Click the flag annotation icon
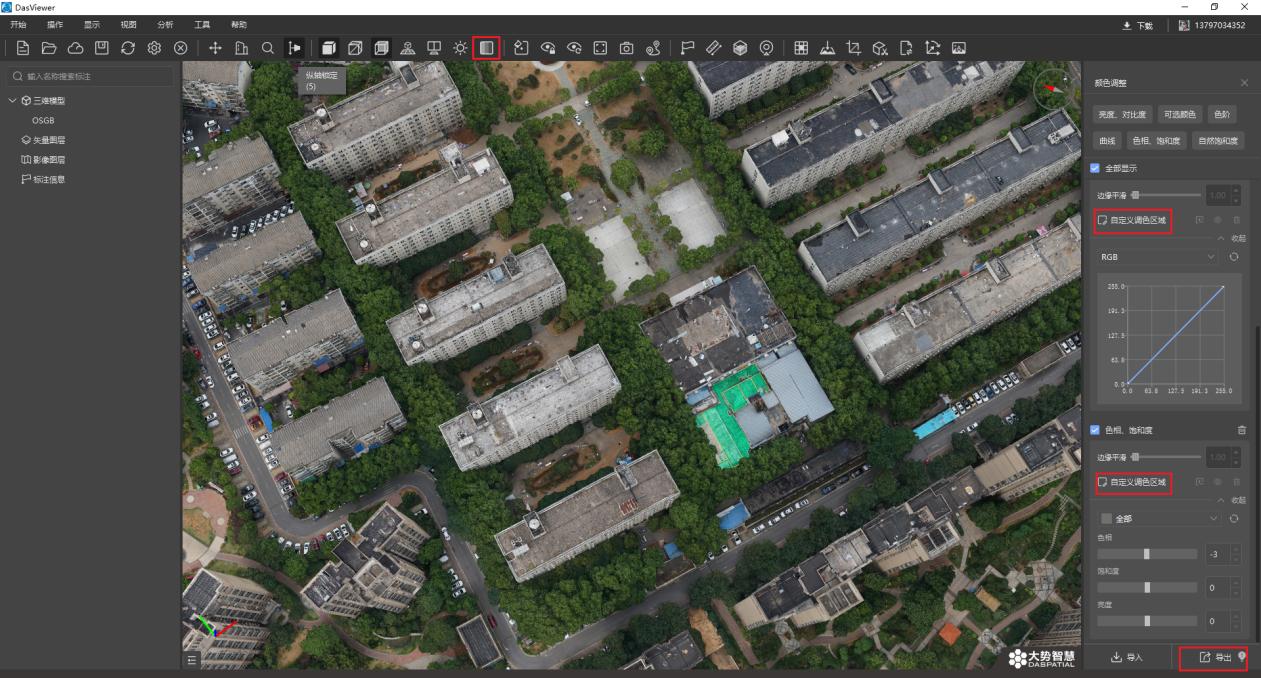Screen dimensions: 1261x678 click(688, 47)
